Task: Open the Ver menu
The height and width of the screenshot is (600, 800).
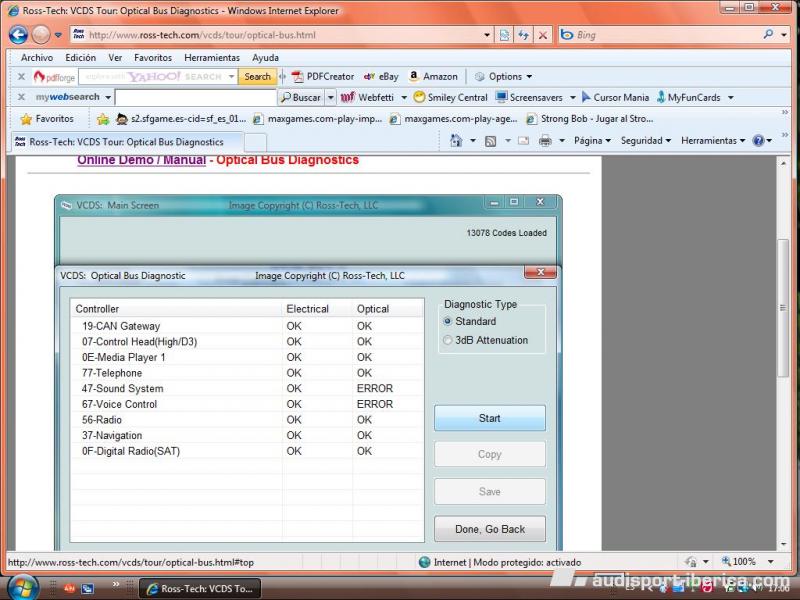Action: tap(115, 58)
